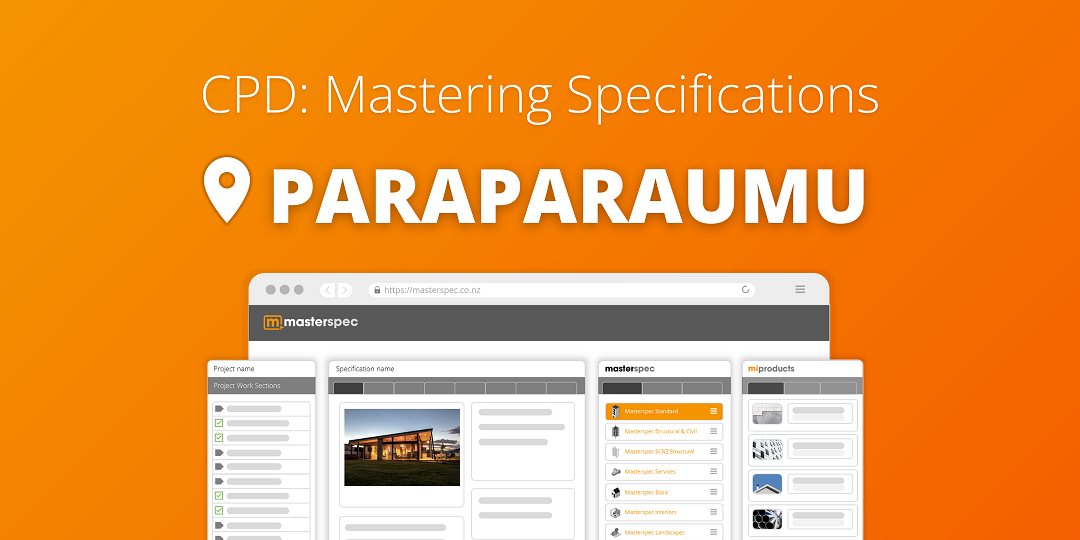The height and width of the screenshot is (540, 1080).
Task: Open the menu icon on SCNZ Structural row
Action: pyautogui.click(x=714, y=452)
